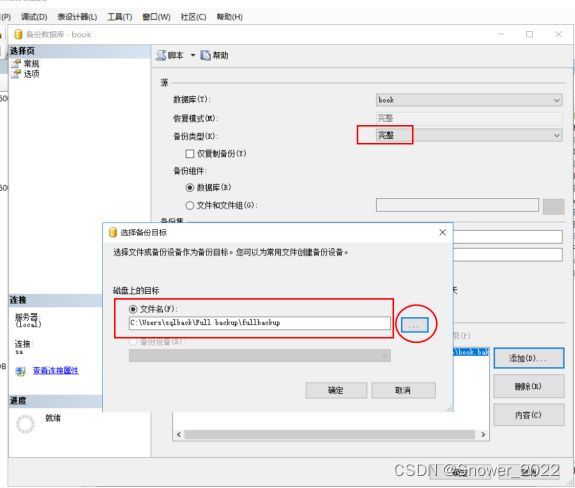Open the Community (社区) menu
This screenshot has width=575, height=488.
tap(193, 17)
